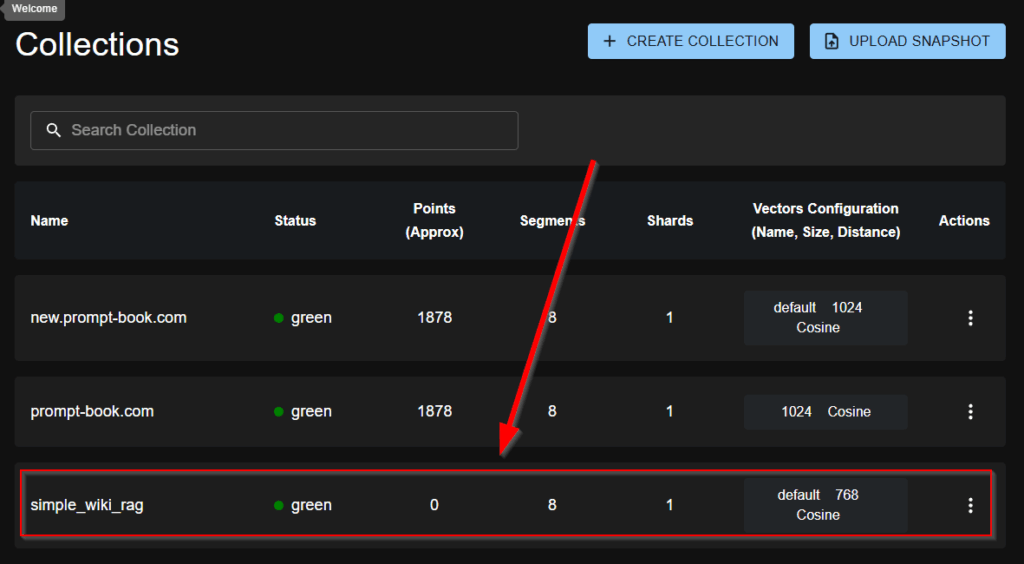Screen dimensions: 1024x564
Task: Open the prompt-book.com collection
Action: tap(92, 412)
